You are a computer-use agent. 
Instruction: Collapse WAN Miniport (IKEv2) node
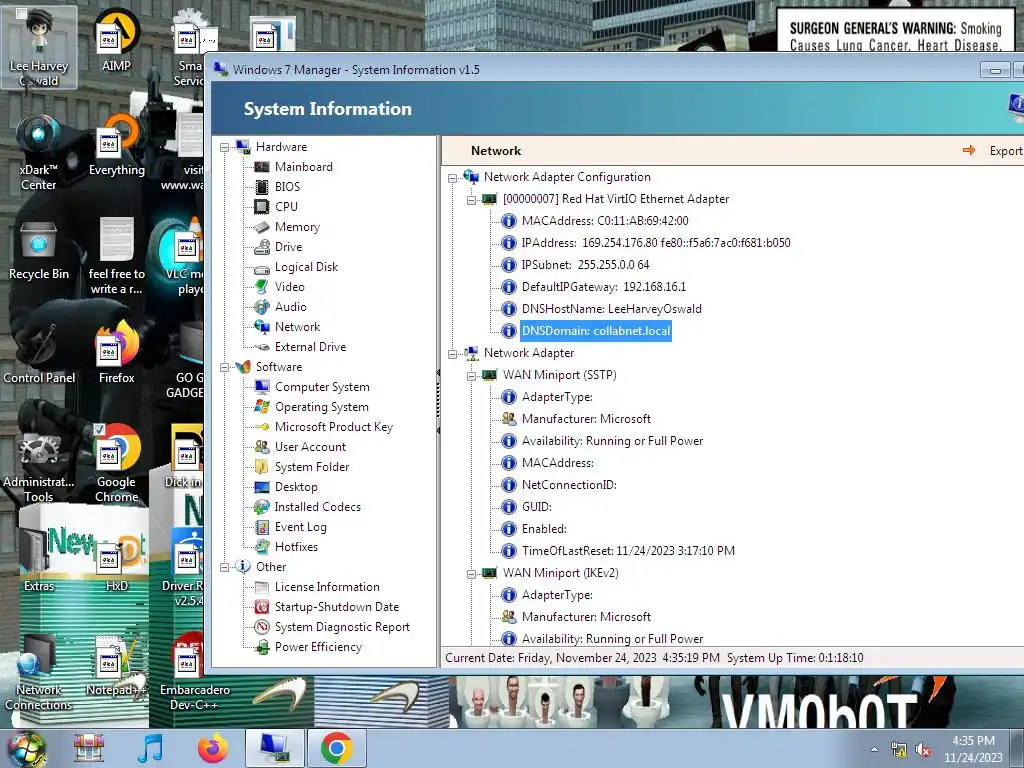(471, 573)
